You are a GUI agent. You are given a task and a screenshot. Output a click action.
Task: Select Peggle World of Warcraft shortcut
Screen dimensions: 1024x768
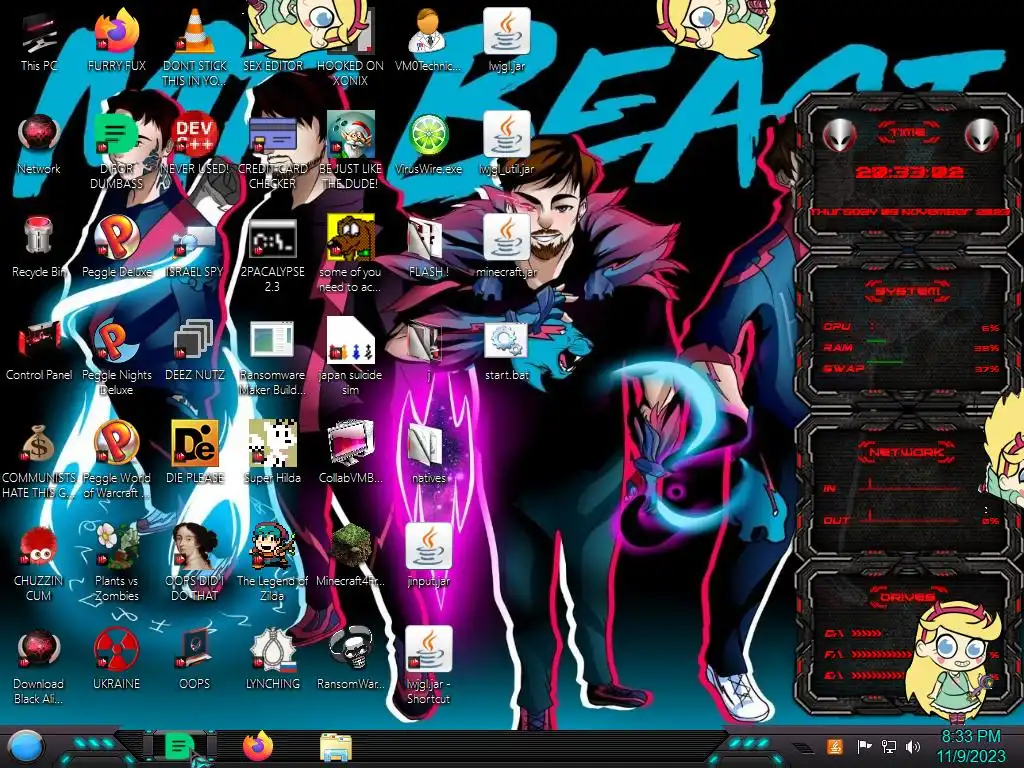[x=117, y=444]
